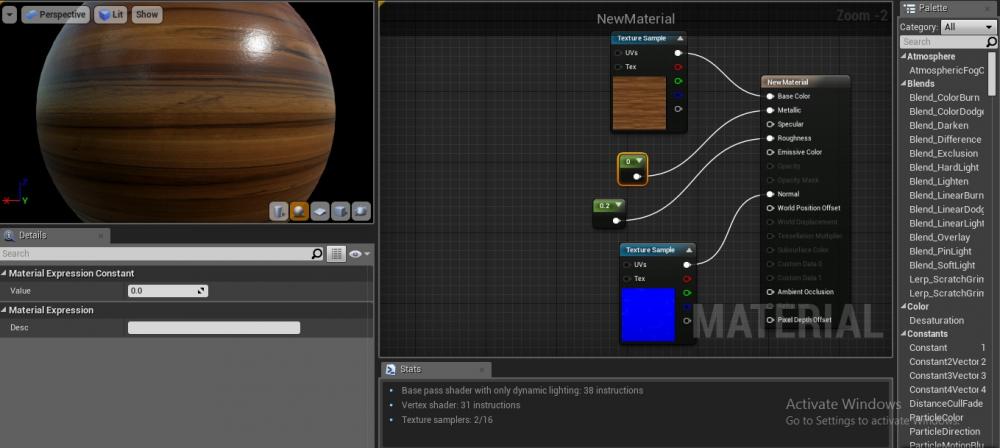Click the Specular input pin

[x=770, y=124]
